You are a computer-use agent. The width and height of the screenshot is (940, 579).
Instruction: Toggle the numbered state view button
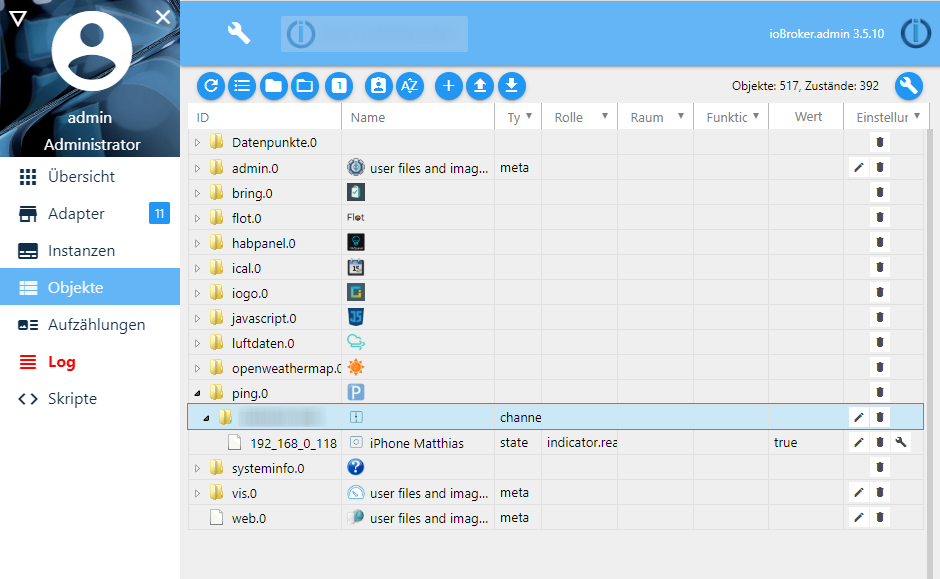point(339,86)
